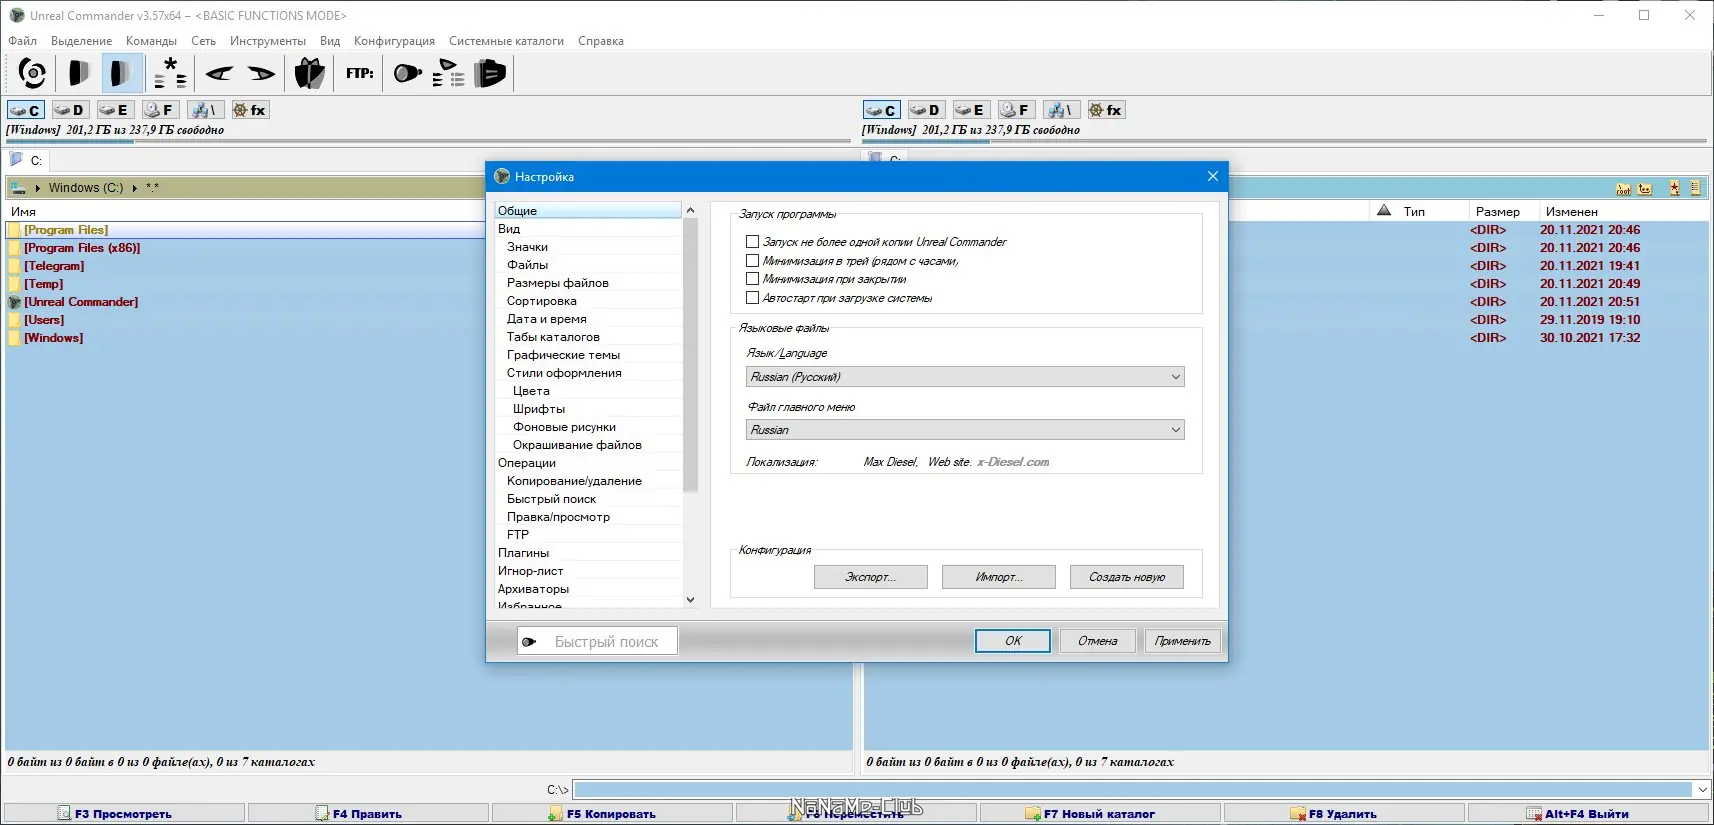Click the Отмена button
This screenshot has width=1714, height=825.
coord(1098,641)
